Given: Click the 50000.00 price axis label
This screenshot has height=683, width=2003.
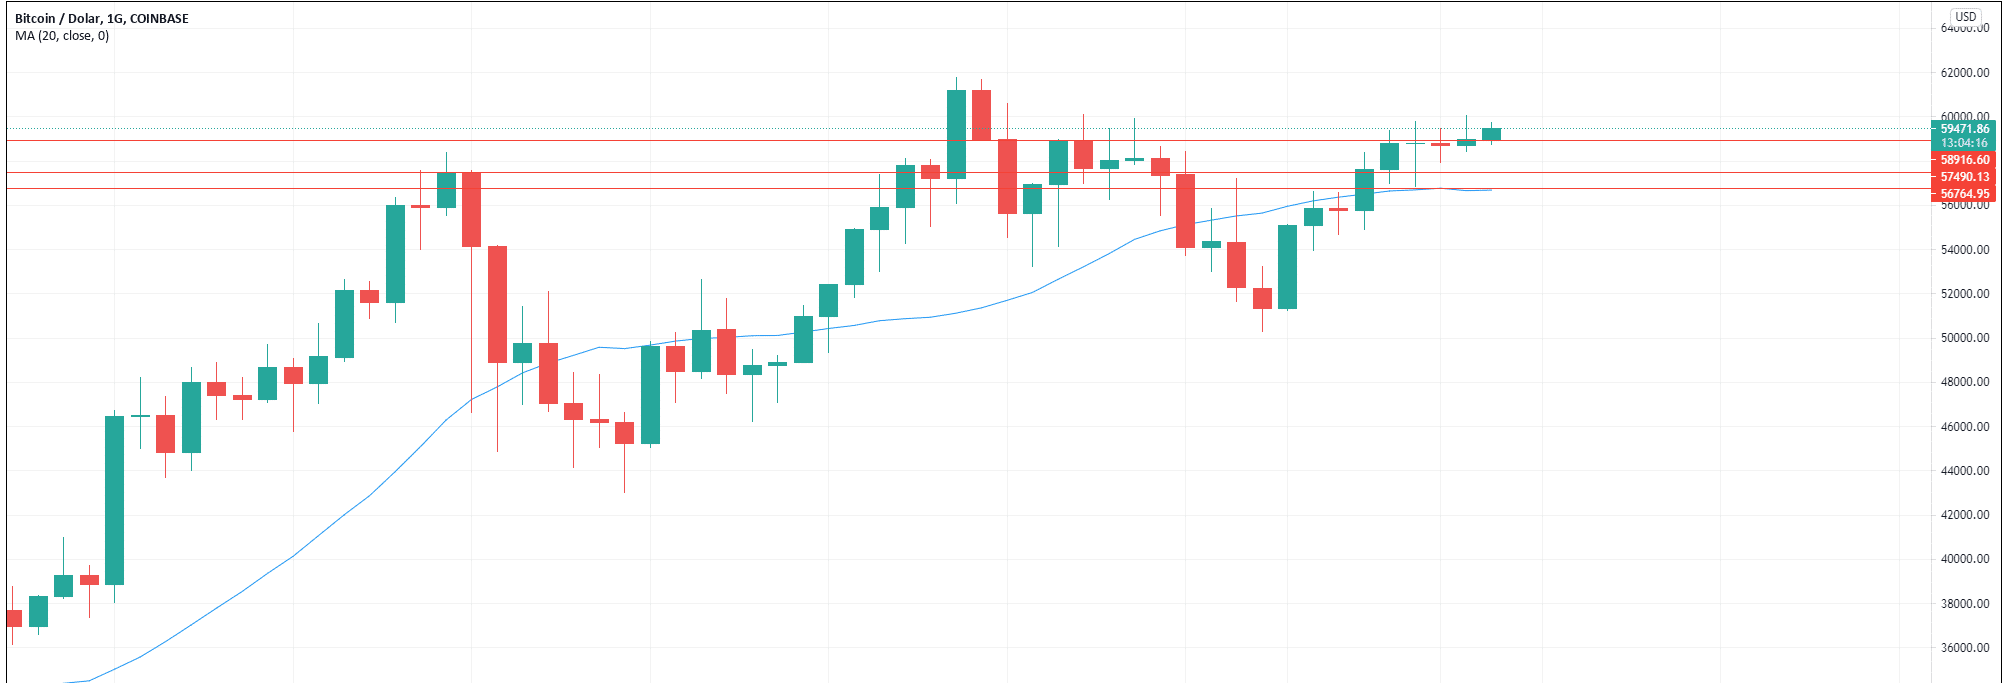Looking at the screenshot, I should [1964, 338].
